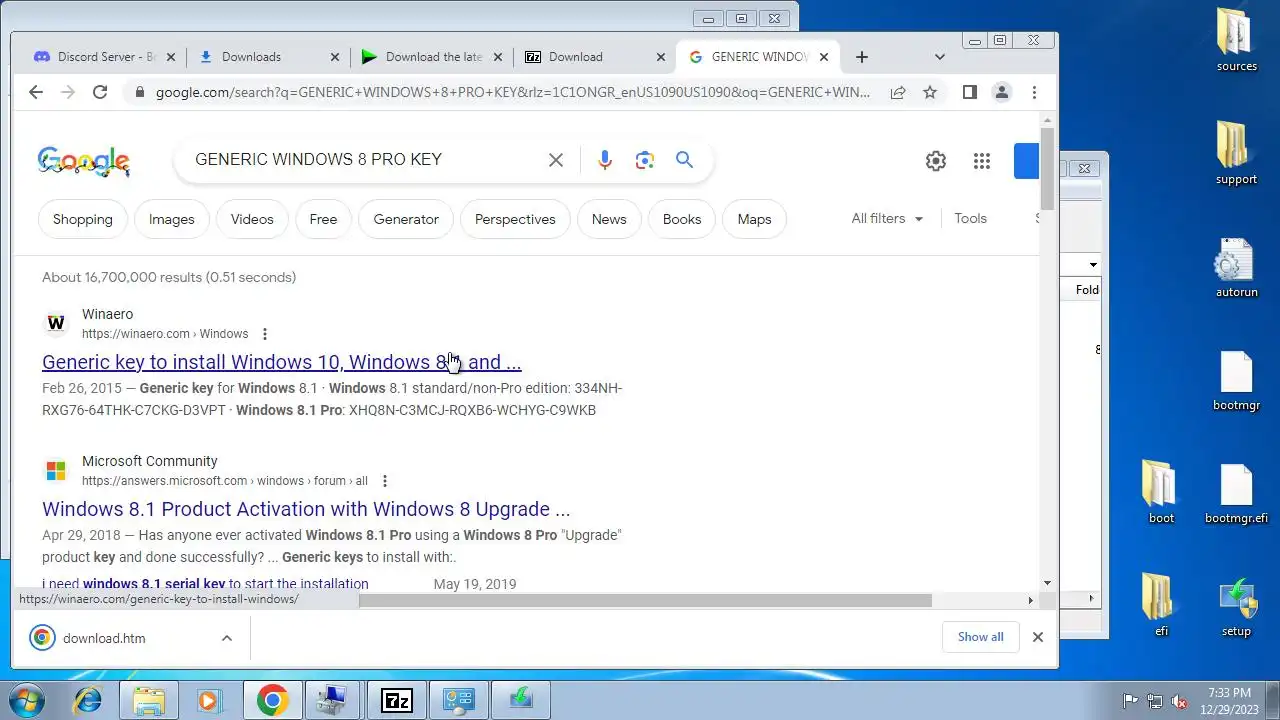Open the dropdown in the background window
This screenshot has width=1280, height=720.
click(1093, 265)
